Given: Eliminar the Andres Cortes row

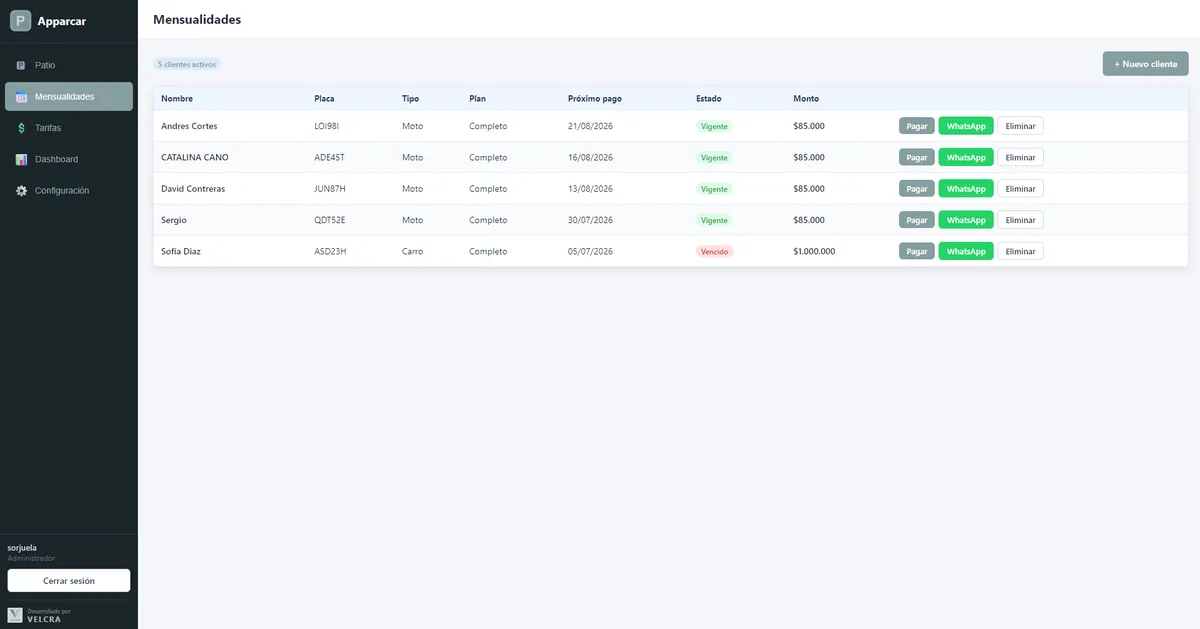Looking at the screenshot, I should (x=1020, y=126).
